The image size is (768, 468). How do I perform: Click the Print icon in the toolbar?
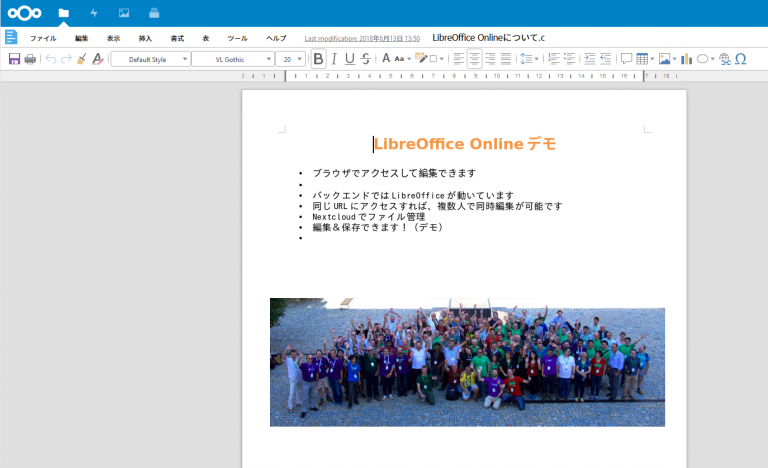30,59
